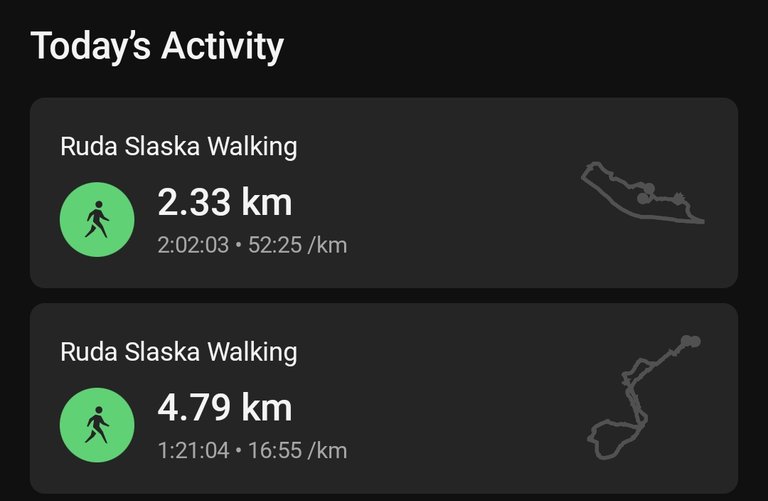Screen dimensions: 768x501
Task: Tap the 2:02:03 duration text
Action: pos(193,245)
